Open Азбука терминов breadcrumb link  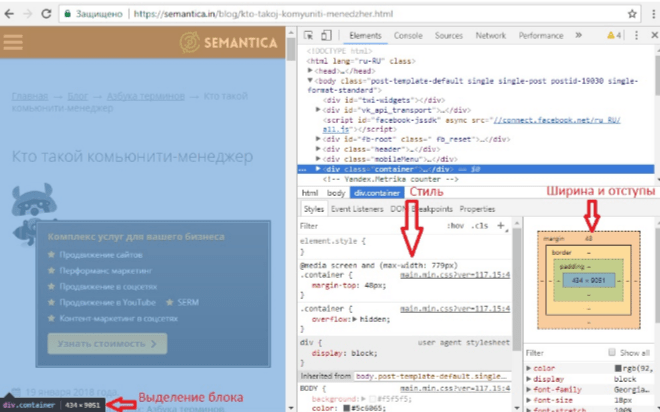pos(146,96)
